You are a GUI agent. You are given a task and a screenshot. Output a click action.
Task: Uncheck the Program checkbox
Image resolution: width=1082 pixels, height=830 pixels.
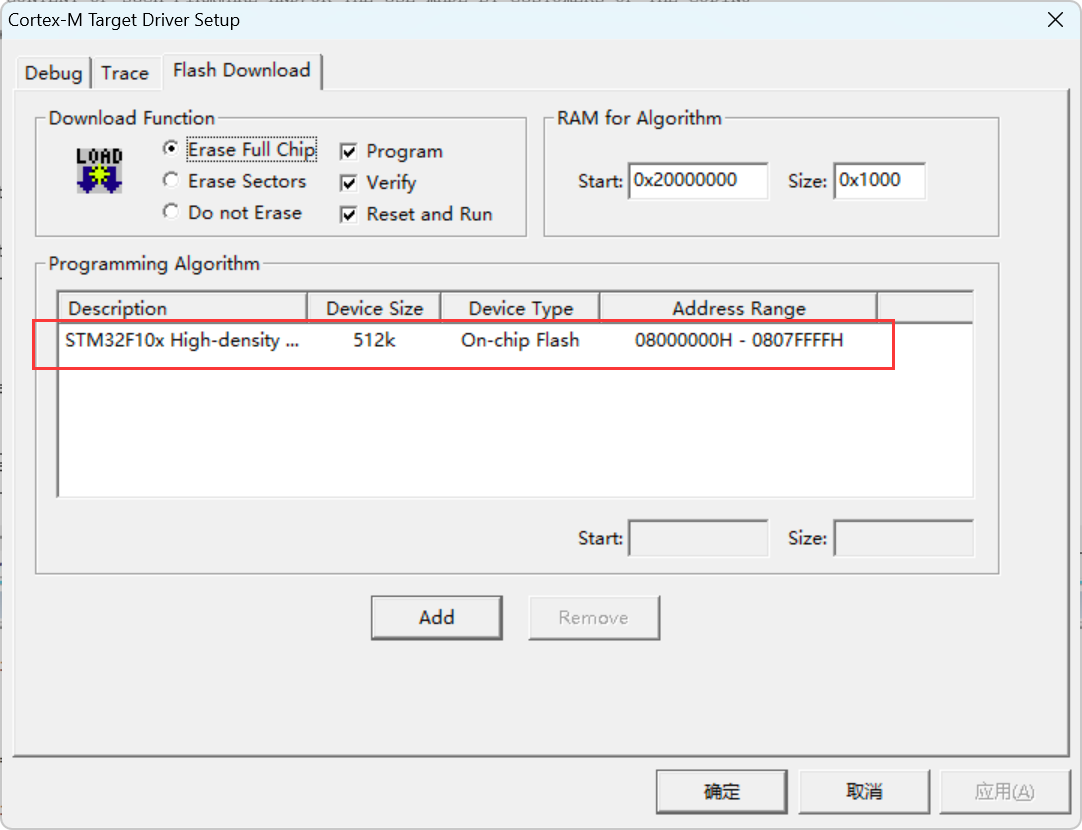348,150
